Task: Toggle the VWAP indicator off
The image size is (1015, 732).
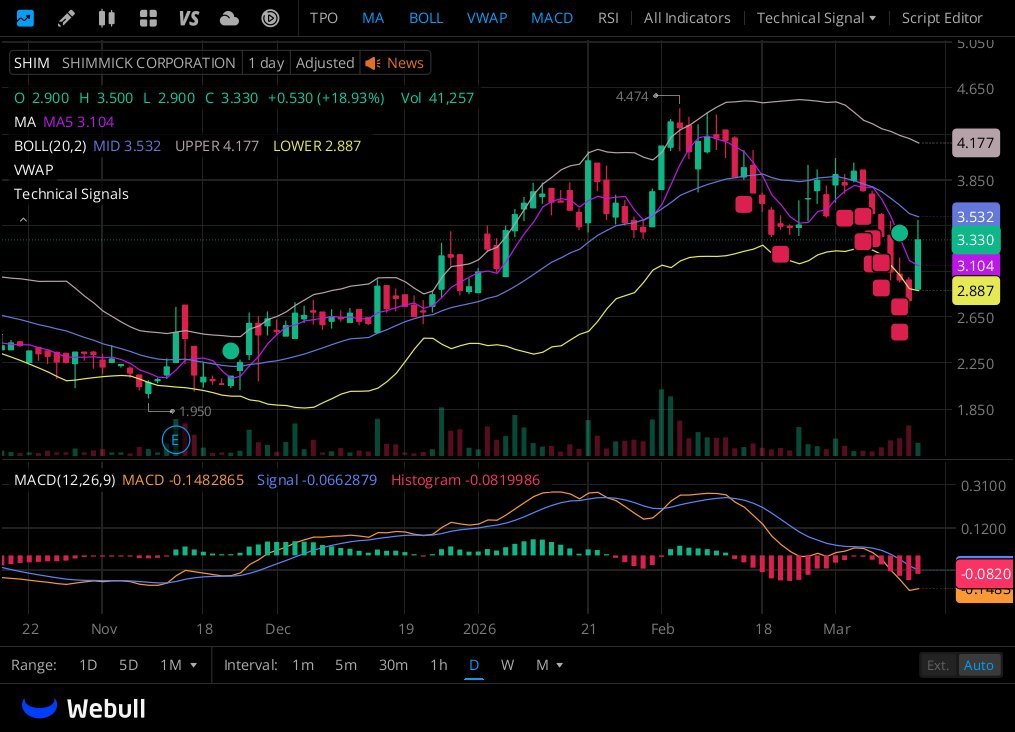Action: click(487, 17)
